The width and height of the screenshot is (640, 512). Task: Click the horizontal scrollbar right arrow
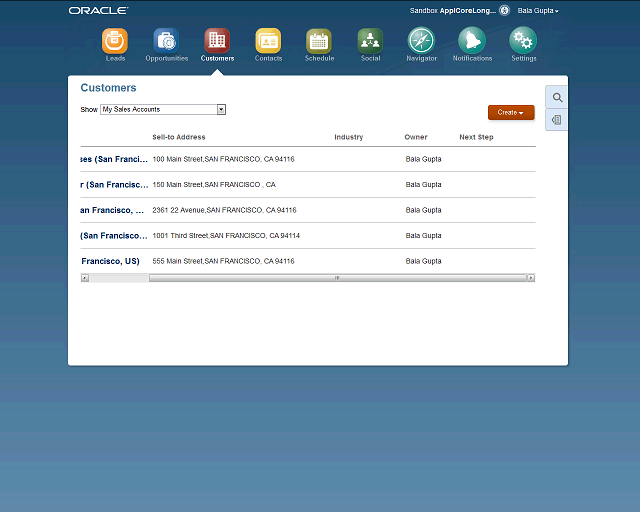(x=531, y=278)
